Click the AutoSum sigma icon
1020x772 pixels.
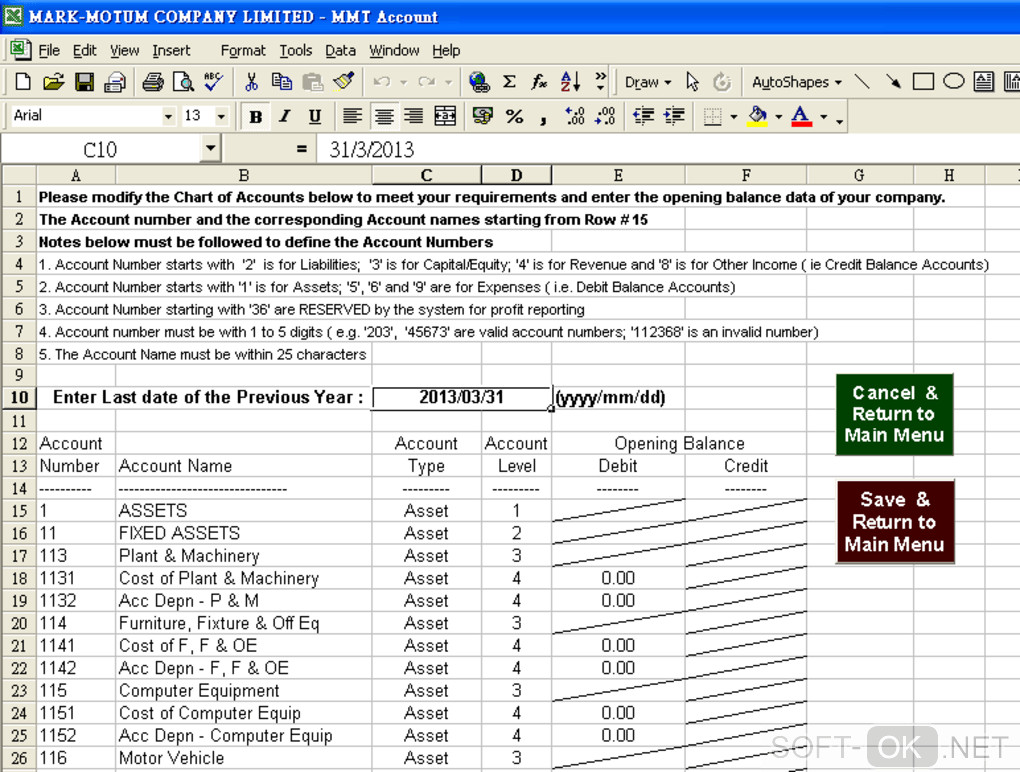tap(509, 82)
